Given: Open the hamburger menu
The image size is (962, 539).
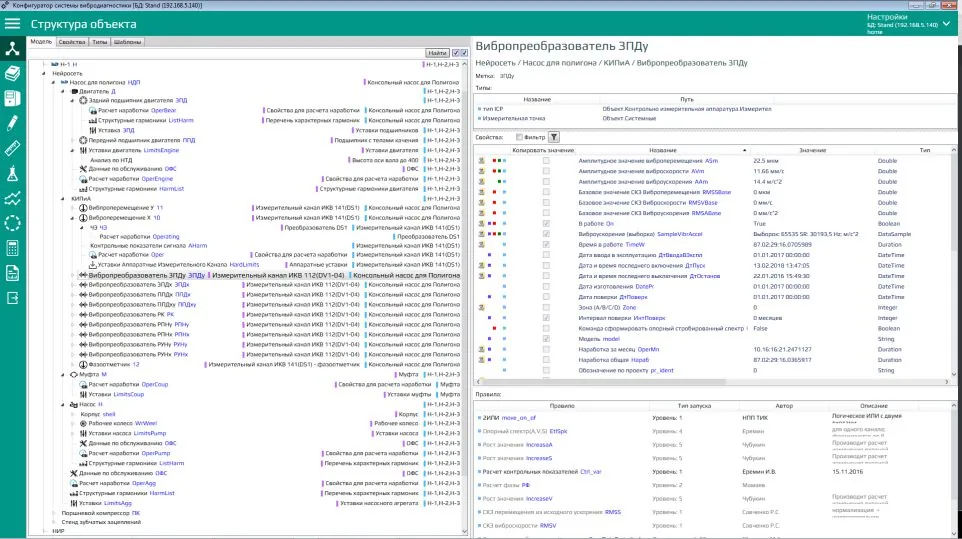Looking at the screenshot, I should pyautogui.click(x=12, y=24).
